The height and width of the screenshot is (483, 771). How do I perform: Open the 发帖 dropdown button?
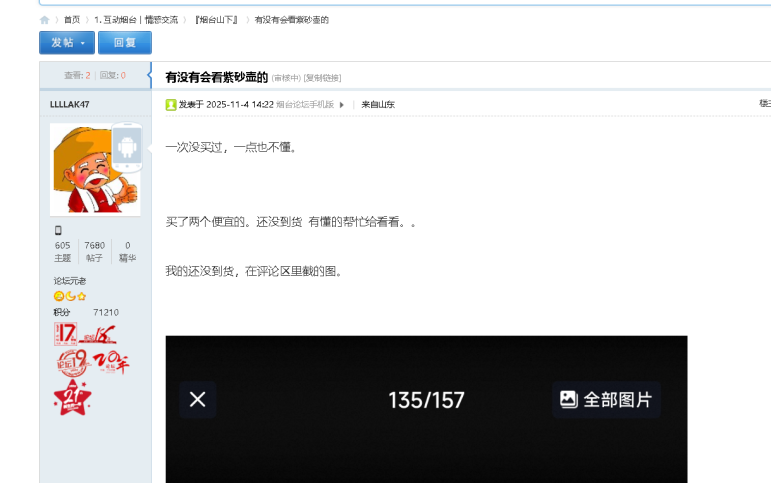(67, 43)
